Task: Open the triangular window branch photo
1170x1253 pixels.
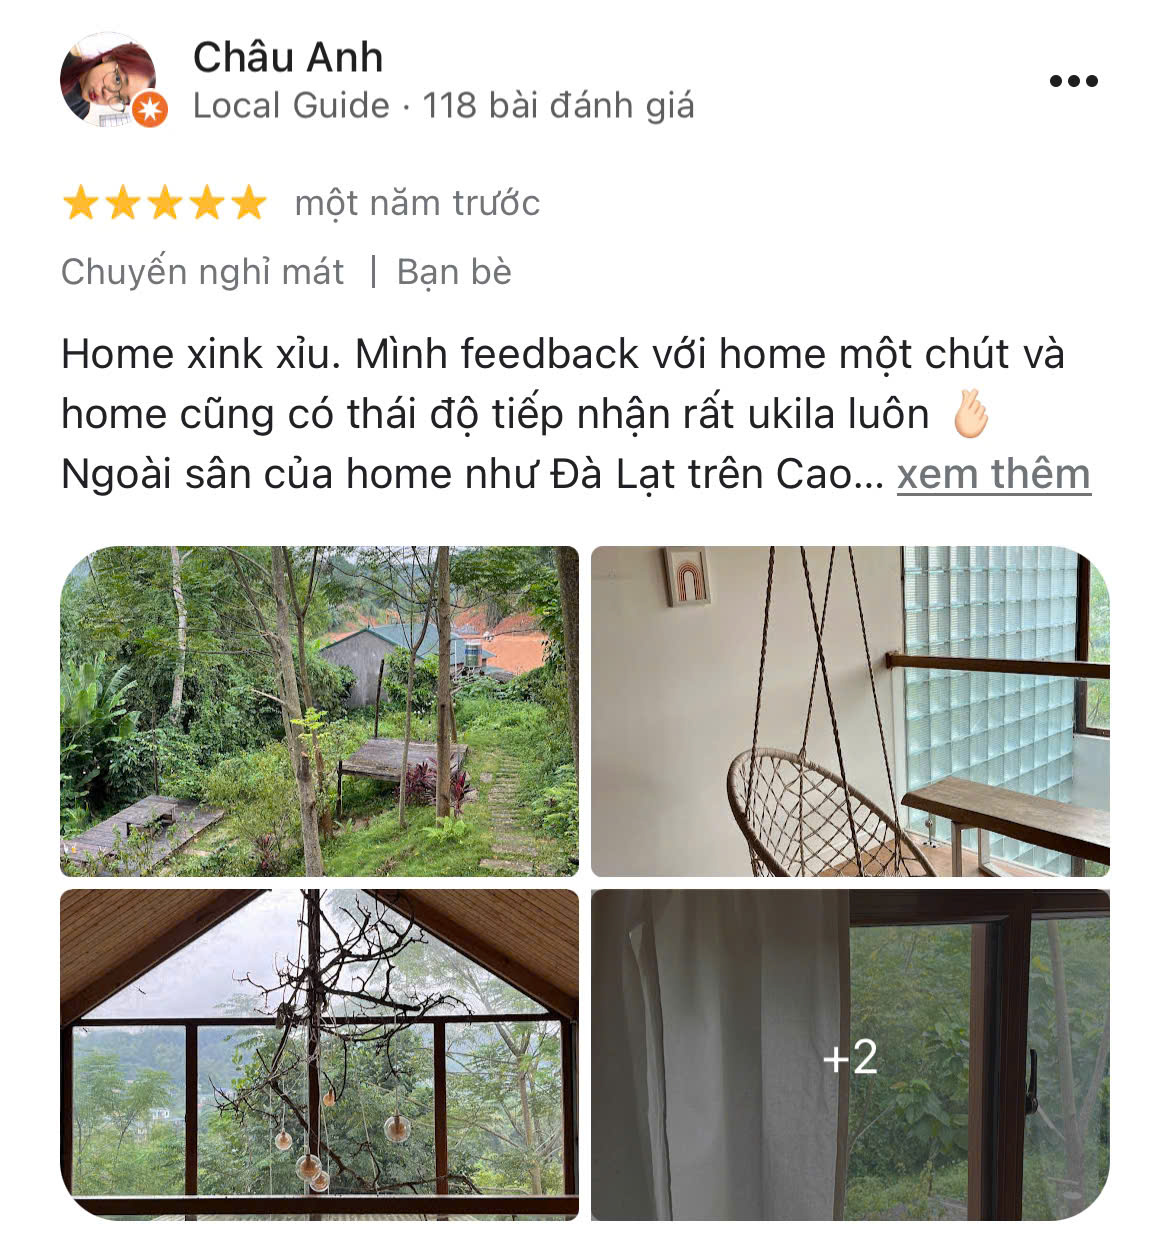Action: (319, 1054)
